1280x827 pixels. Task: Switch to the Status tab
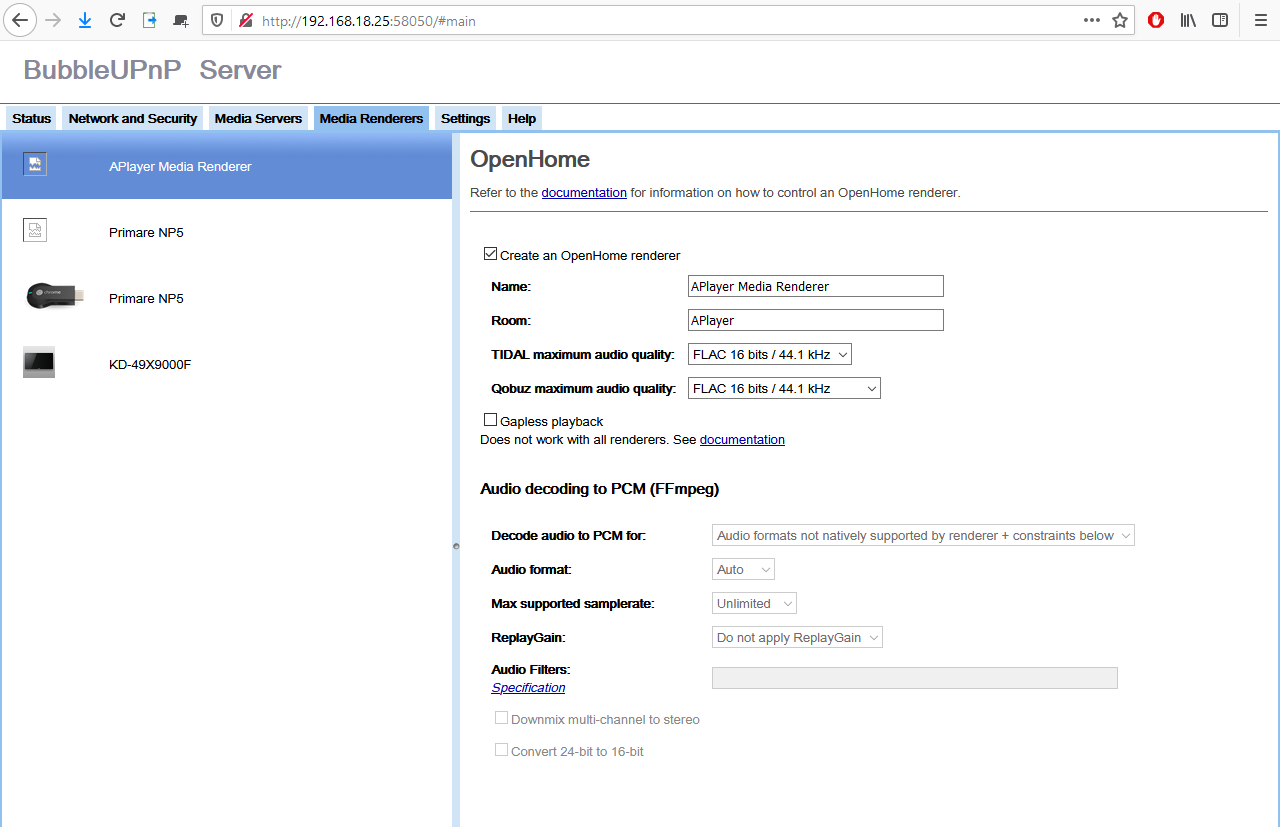(x=31, y=118)
